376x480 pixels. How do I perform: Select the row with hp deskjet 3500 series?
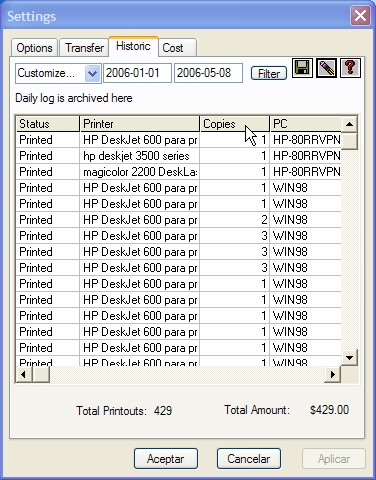tap(178, 156)
